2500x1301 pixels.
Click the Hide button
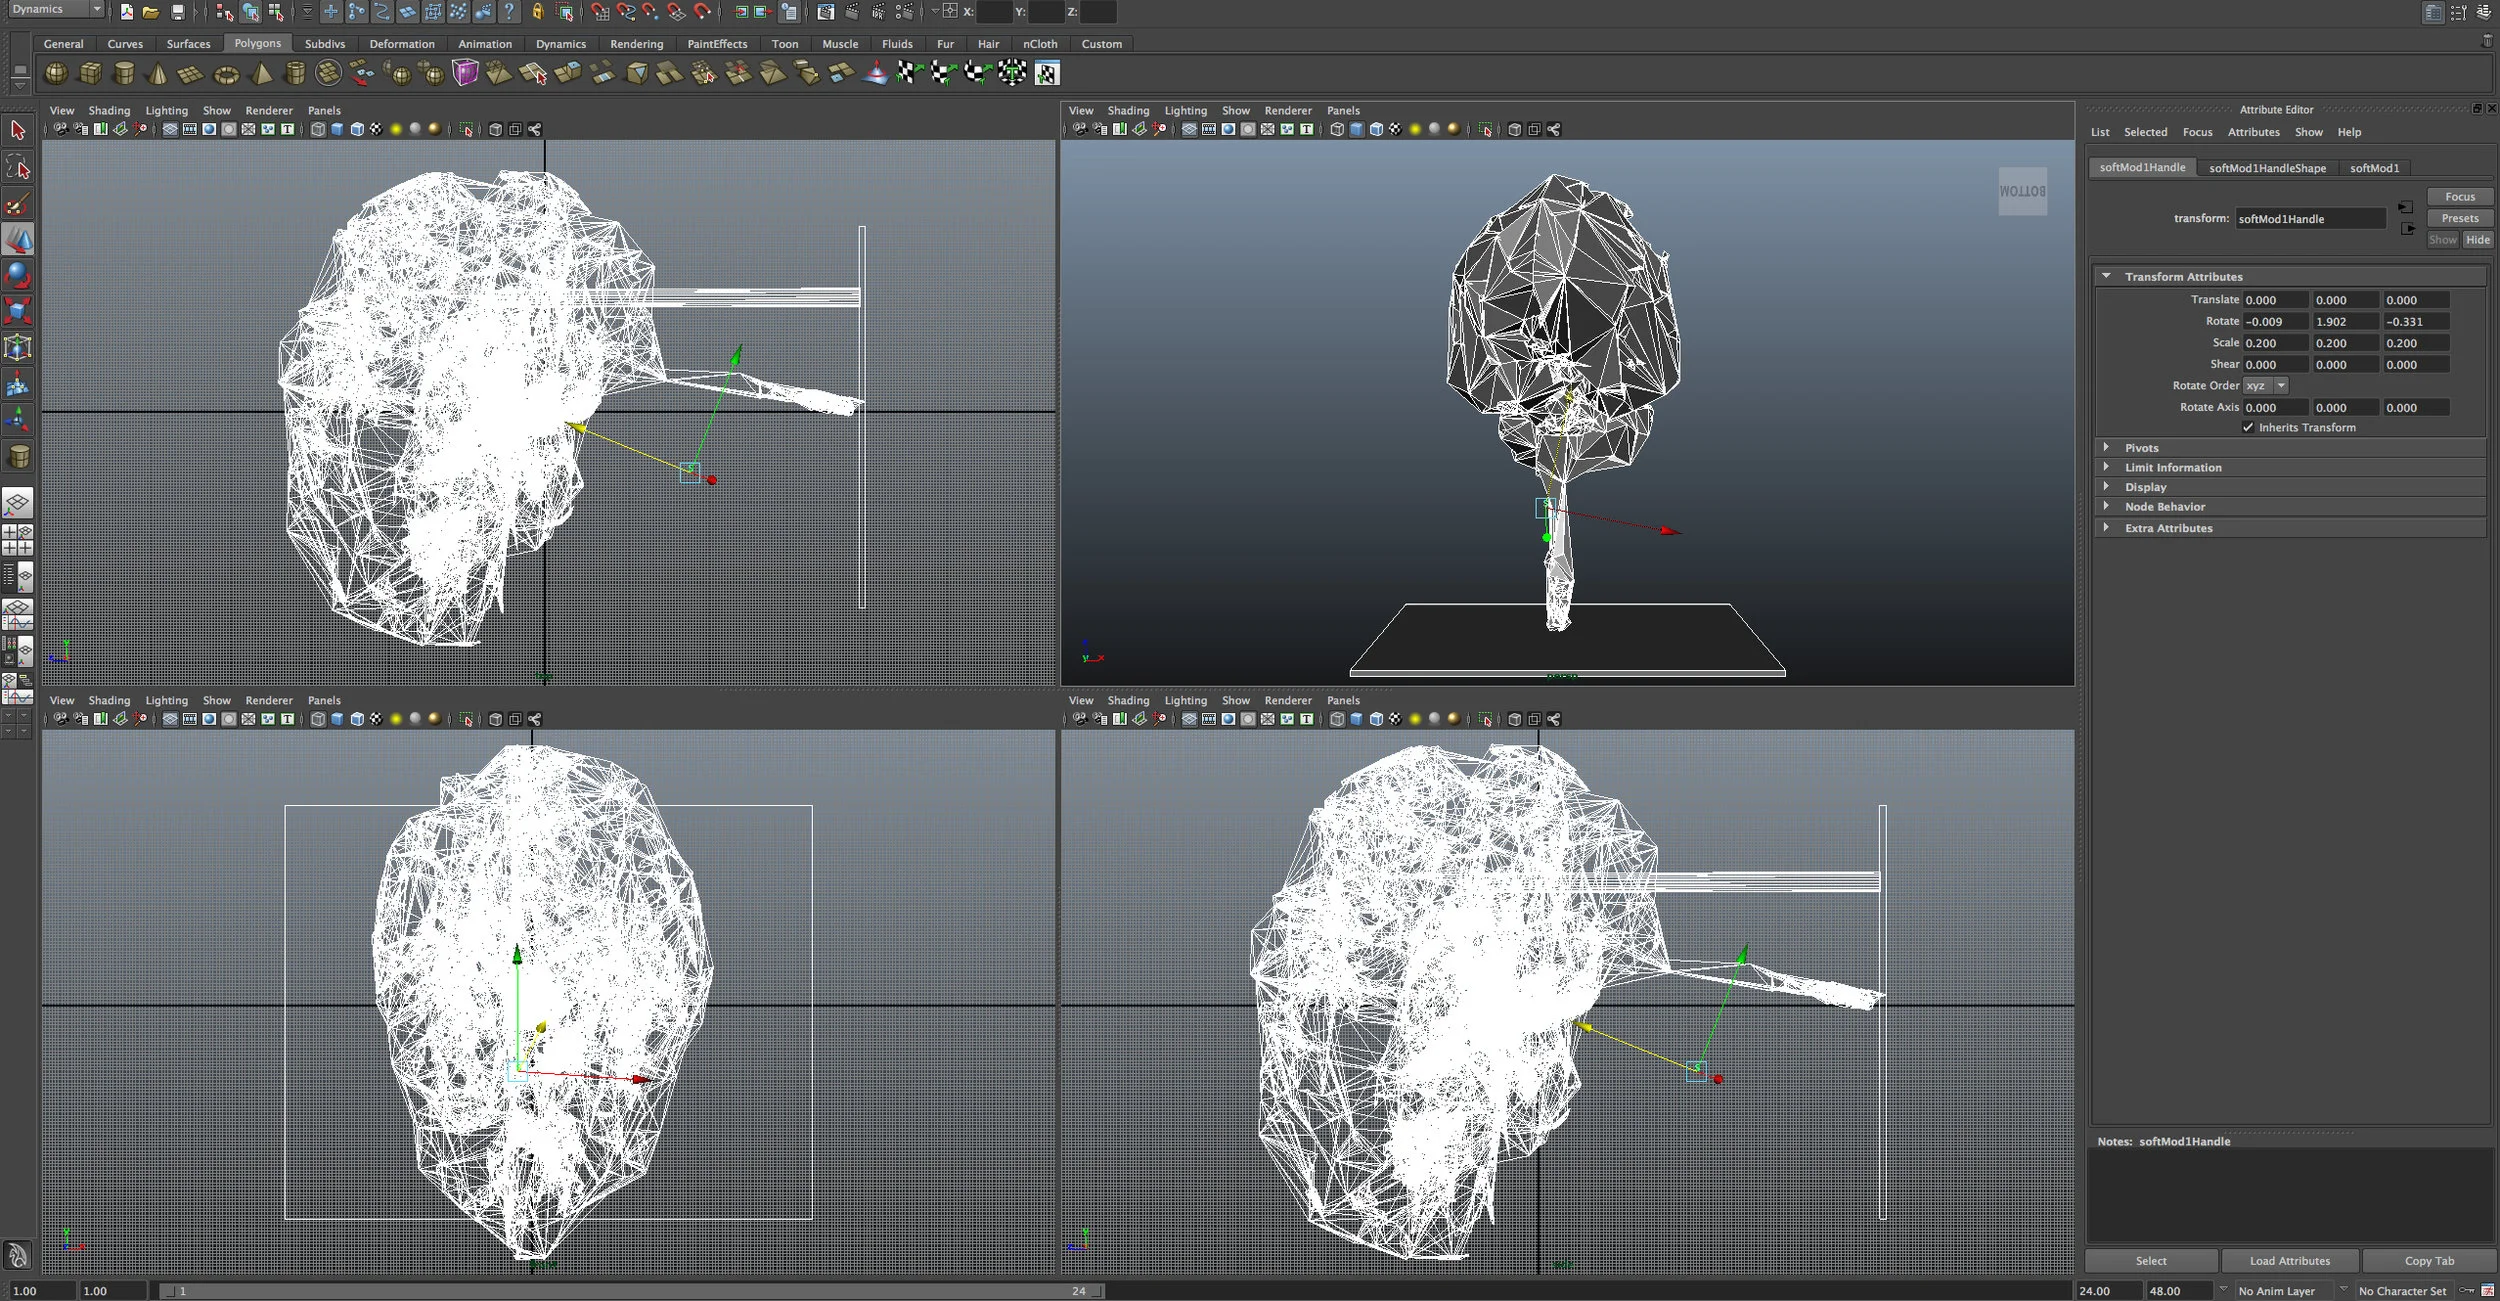coord(2477,240)
